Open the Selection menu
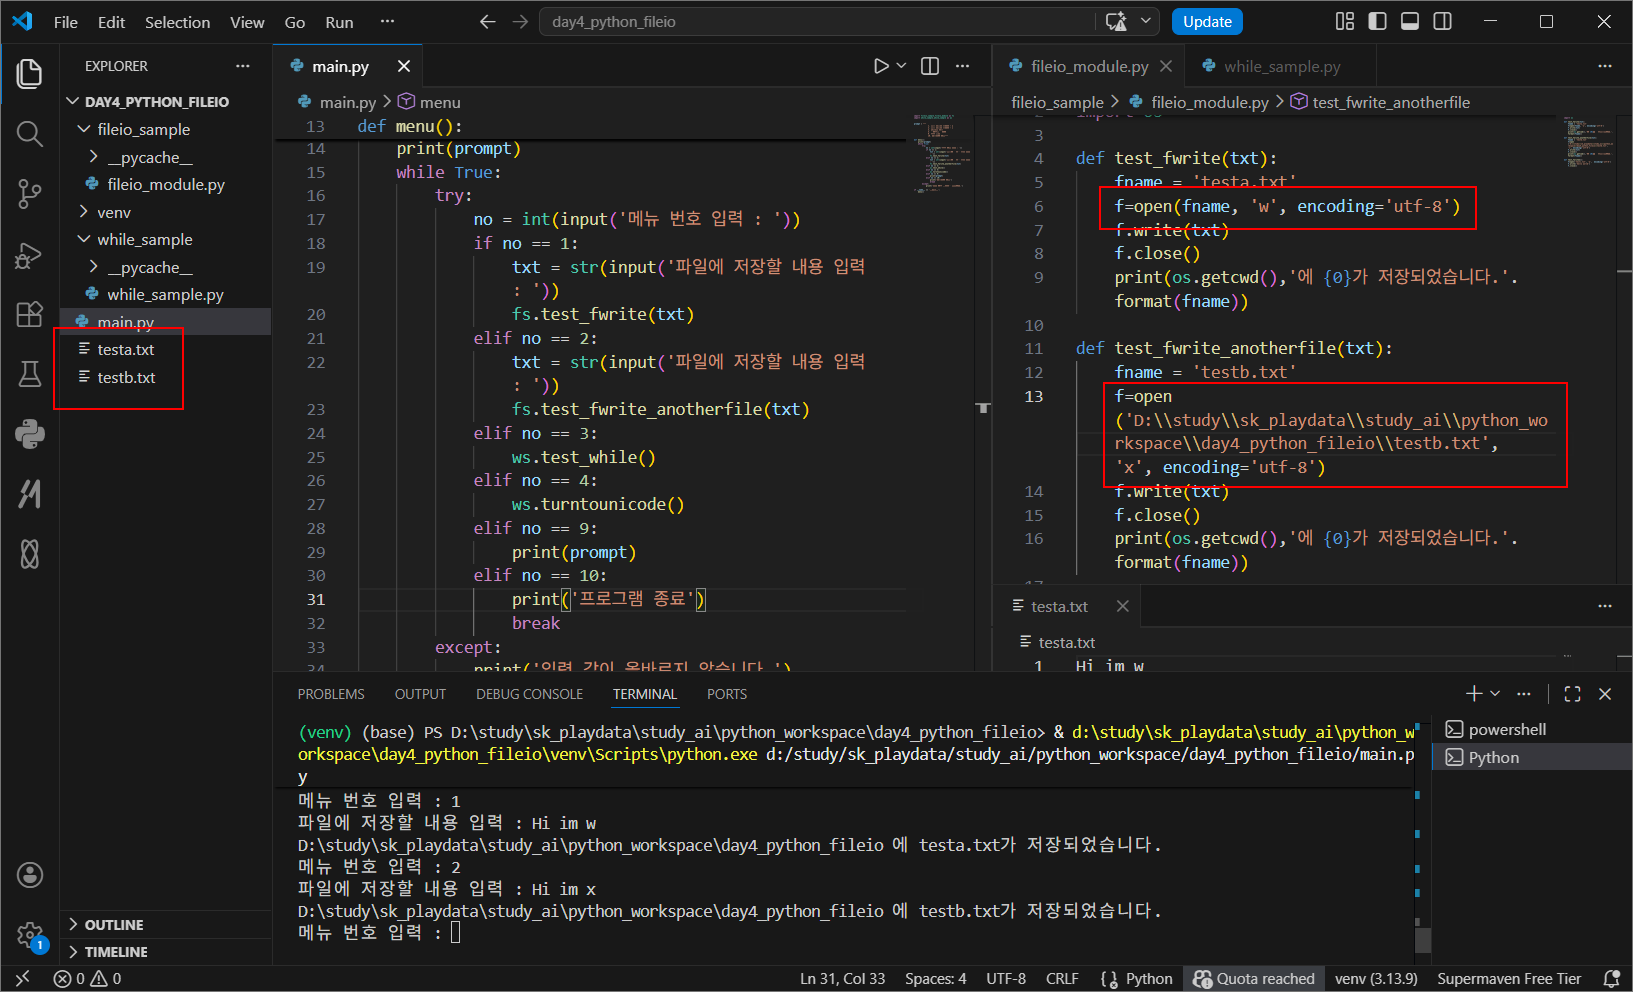 point(177,22)
